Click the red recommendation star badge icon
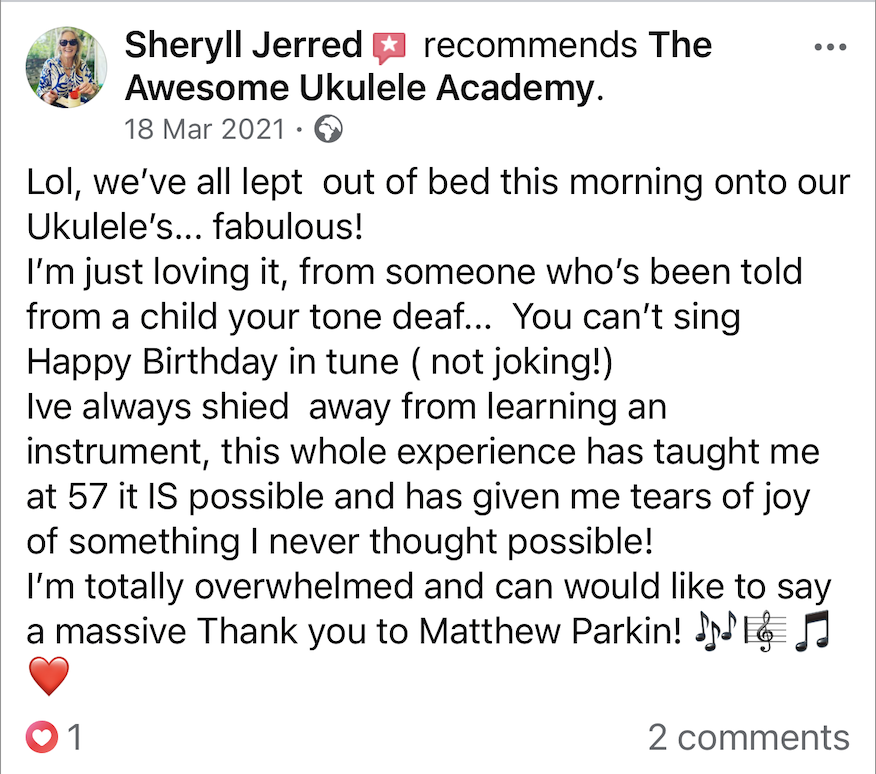876x774 pixels. pos(389,48)
